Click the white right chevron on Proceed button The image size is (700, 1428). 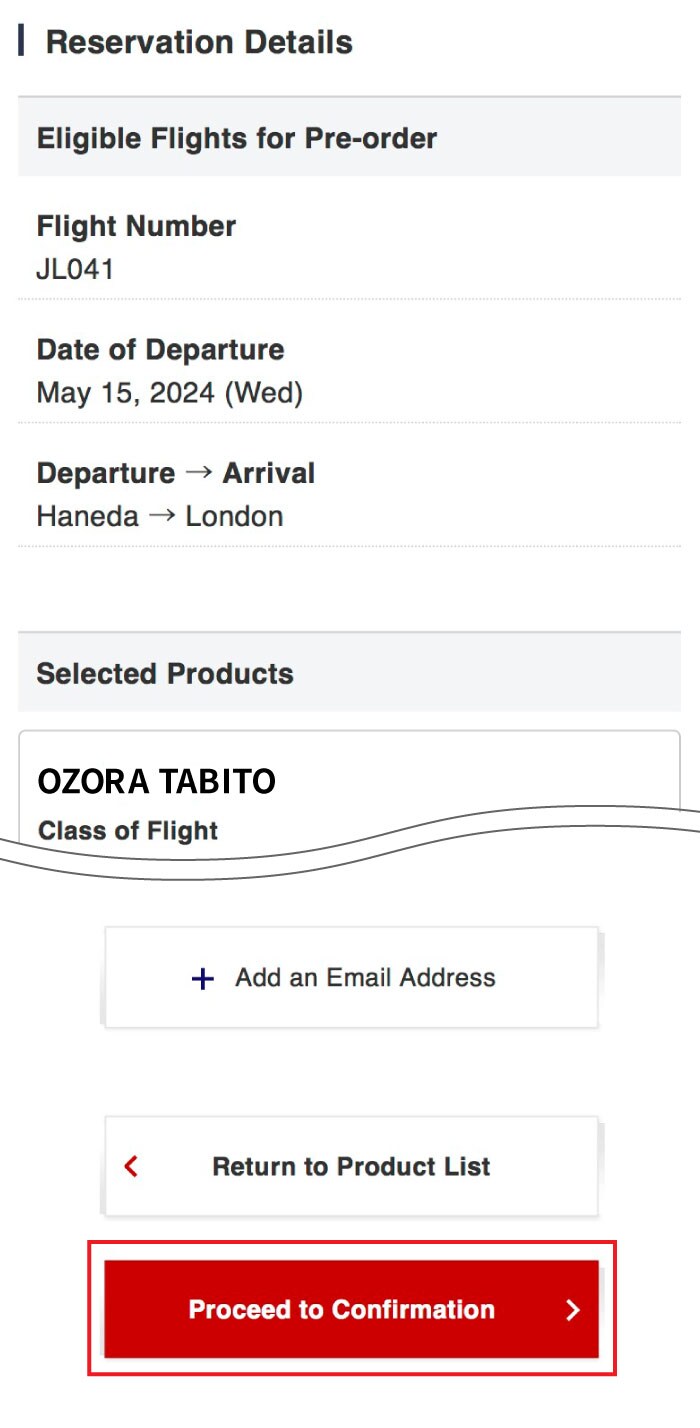click(572, 1310)
